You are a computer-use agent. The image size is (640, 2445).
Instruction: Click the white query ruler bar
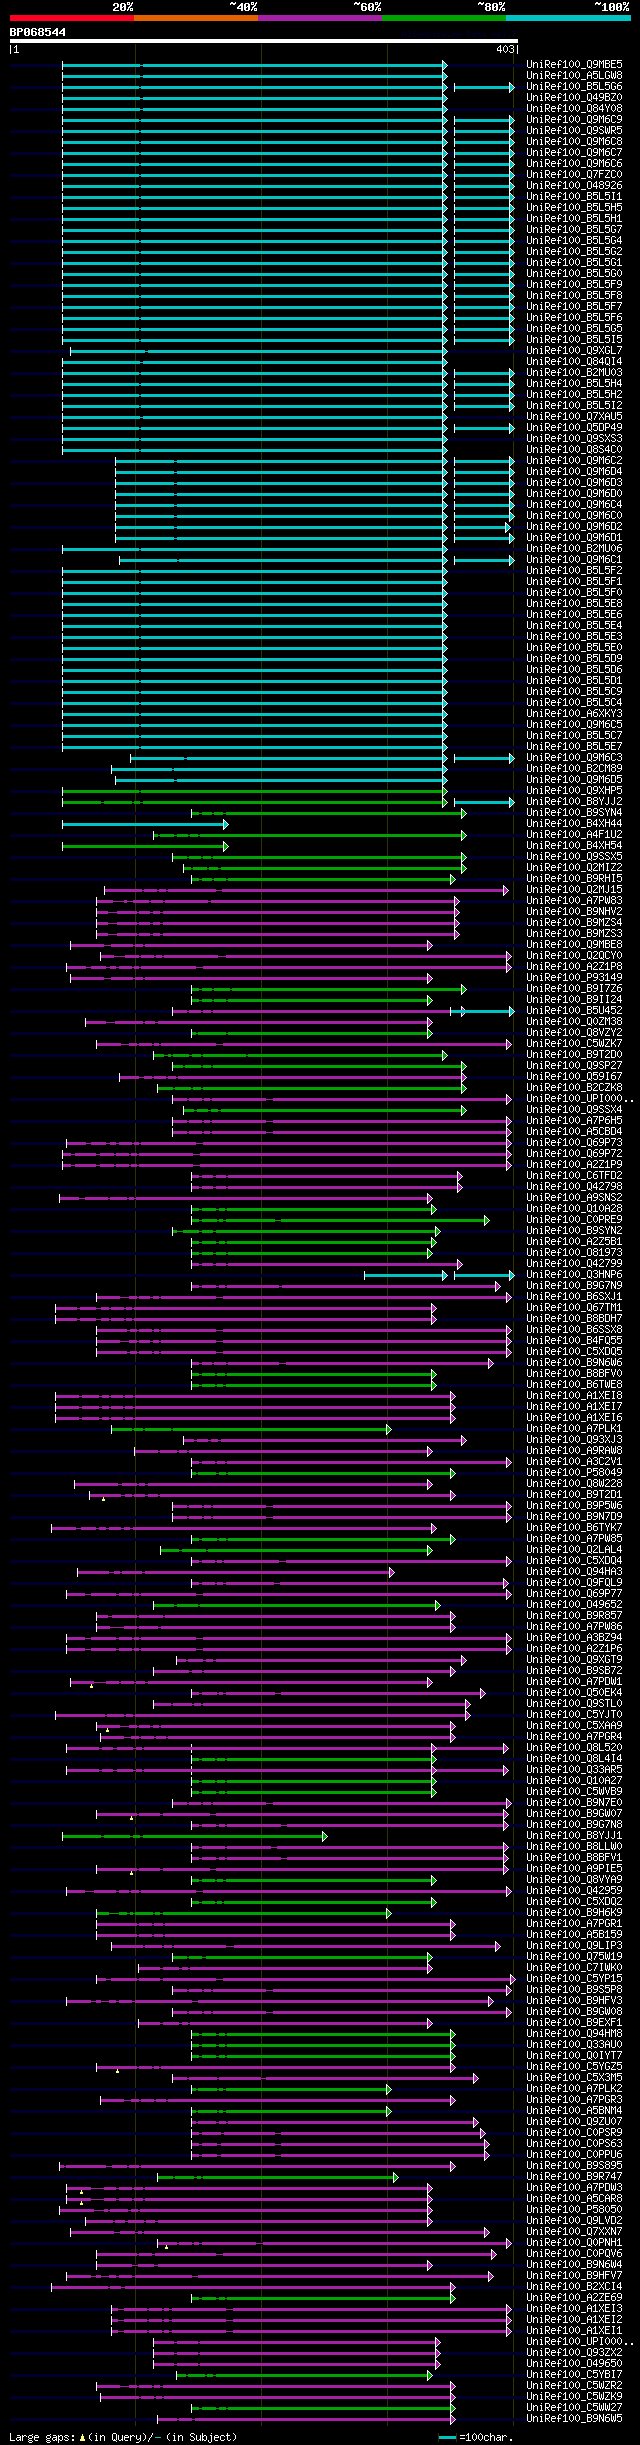click(x=264, y=41)
